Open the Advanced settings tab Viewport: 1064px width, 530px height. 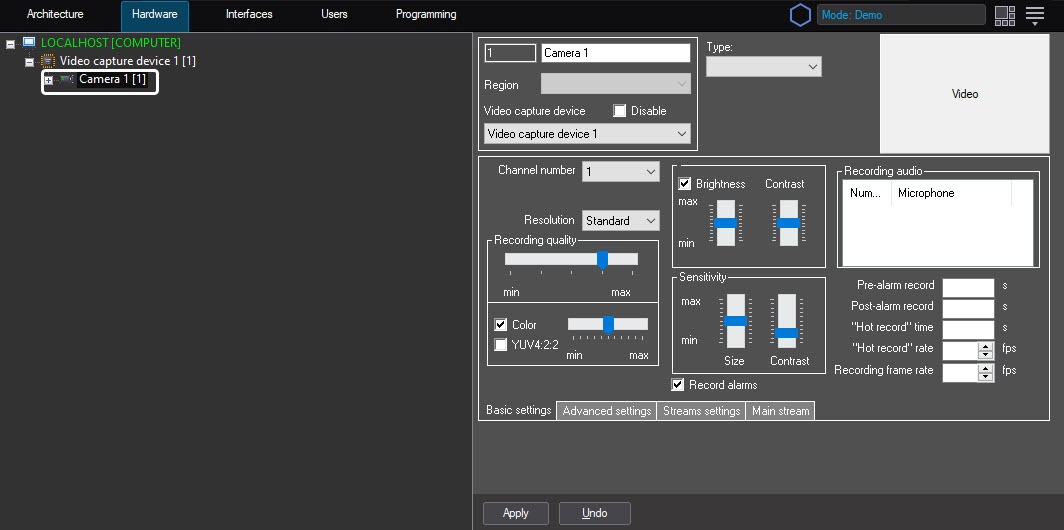[607, 411]
